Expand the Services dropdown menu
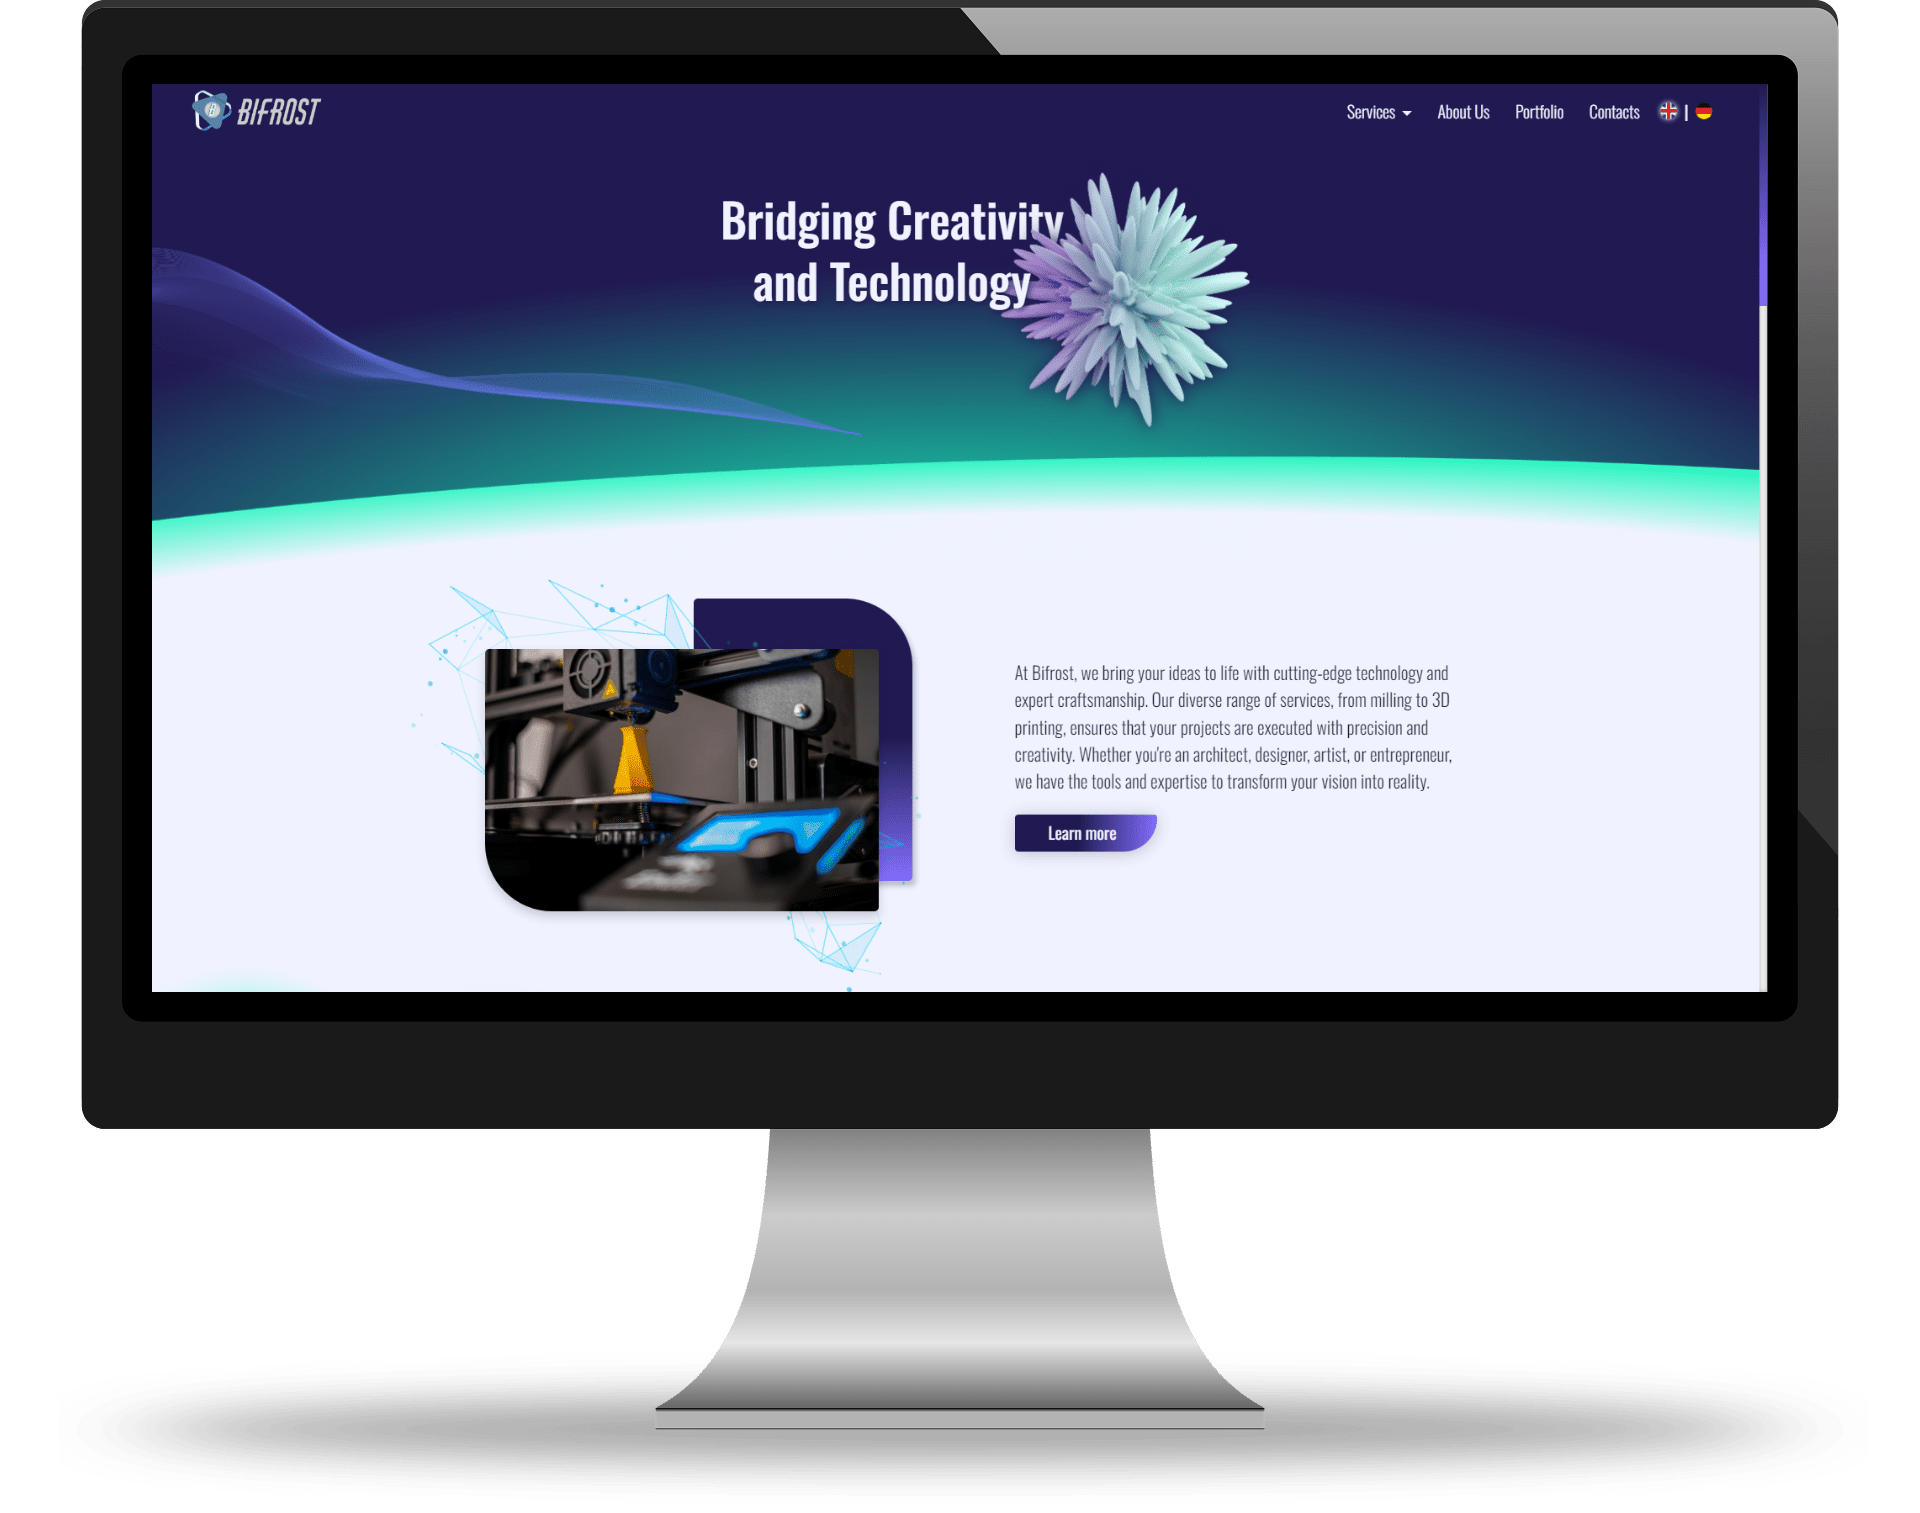 pyautogui.click(x=1378, y=111)
